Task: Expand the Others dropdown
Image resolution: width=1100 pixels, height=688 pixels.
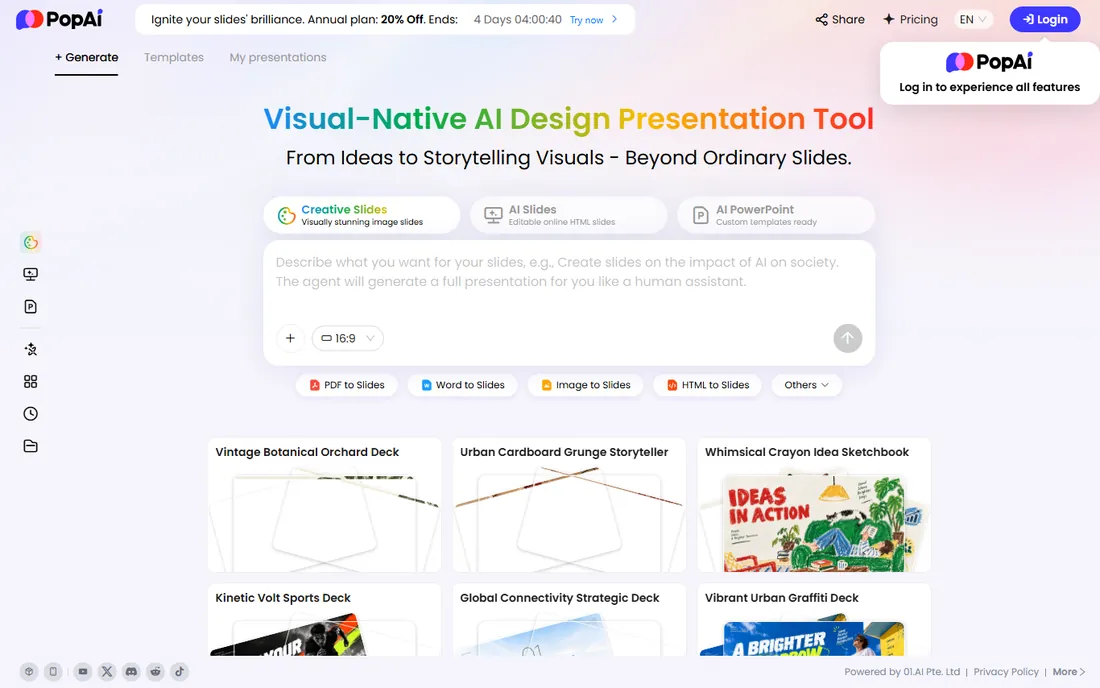Action: point(807,385)
